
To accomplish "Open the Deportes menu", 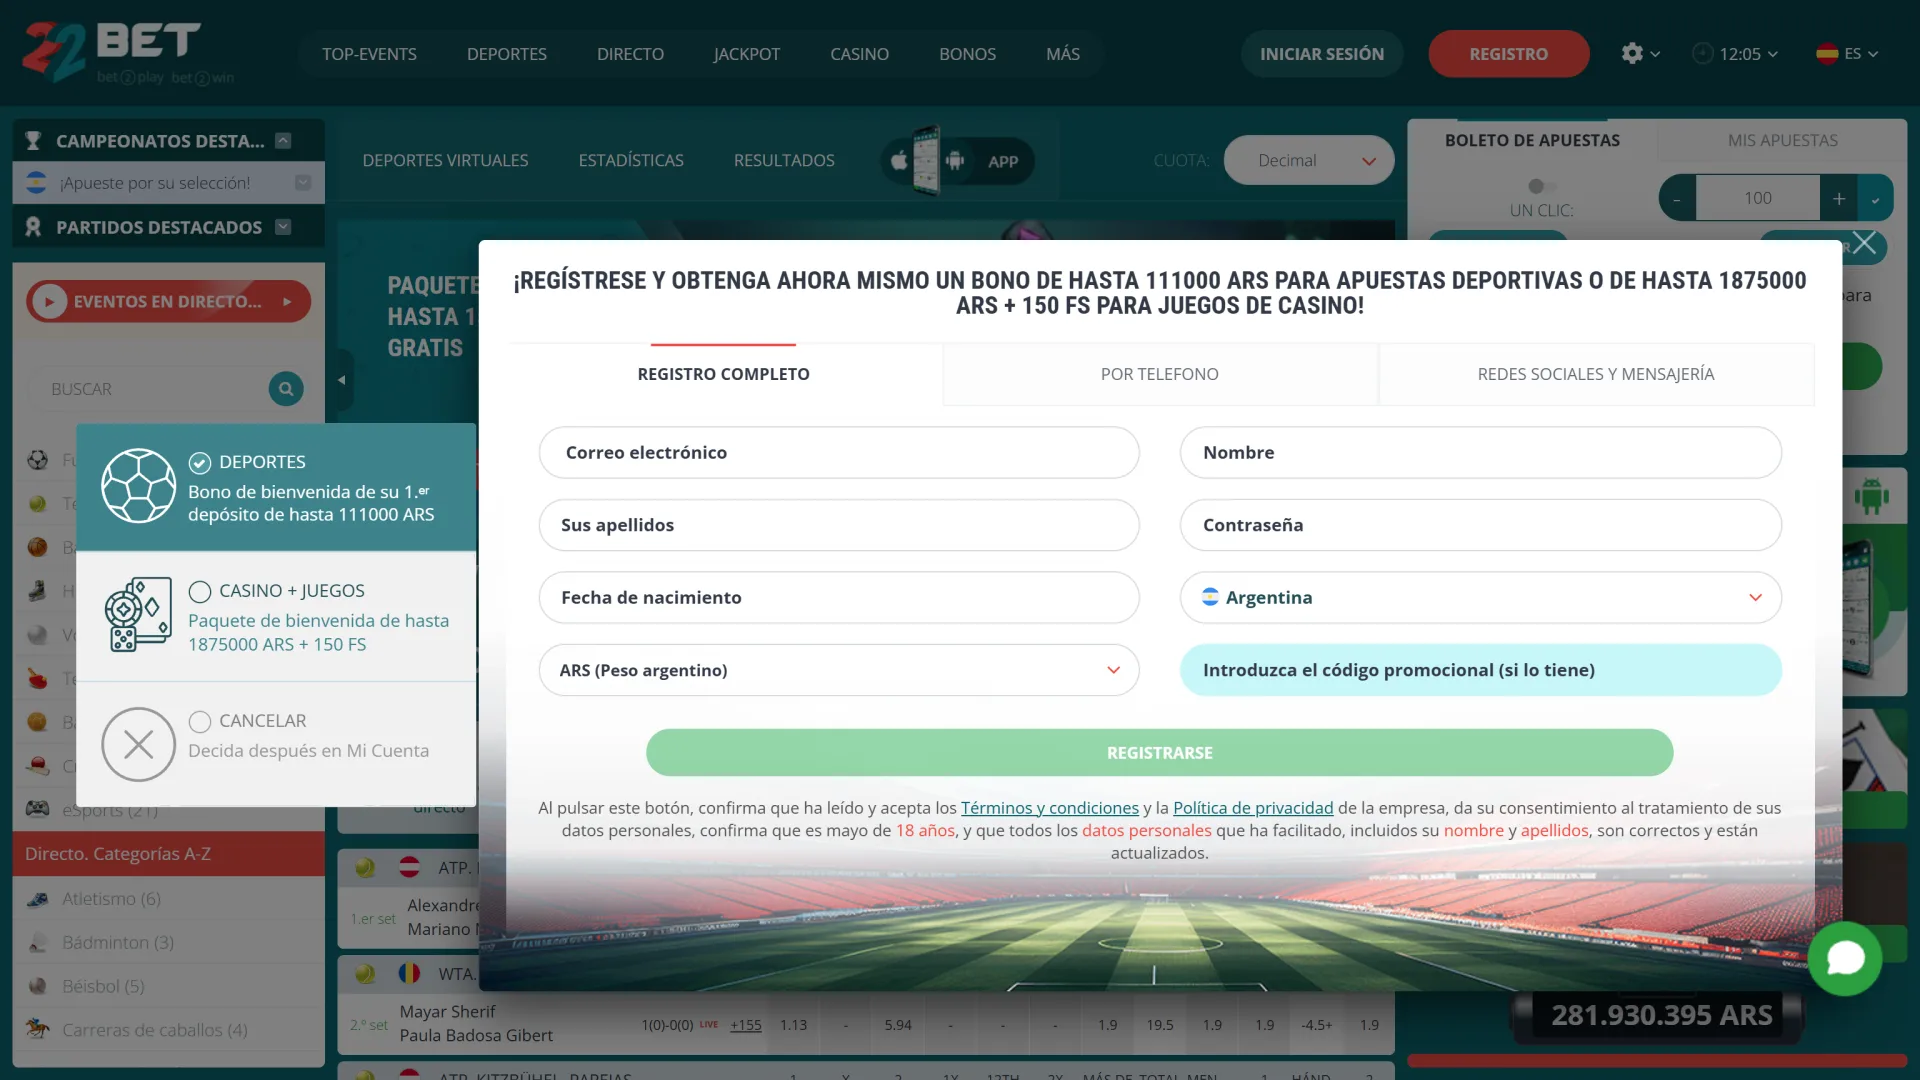I will click(507, 54).
